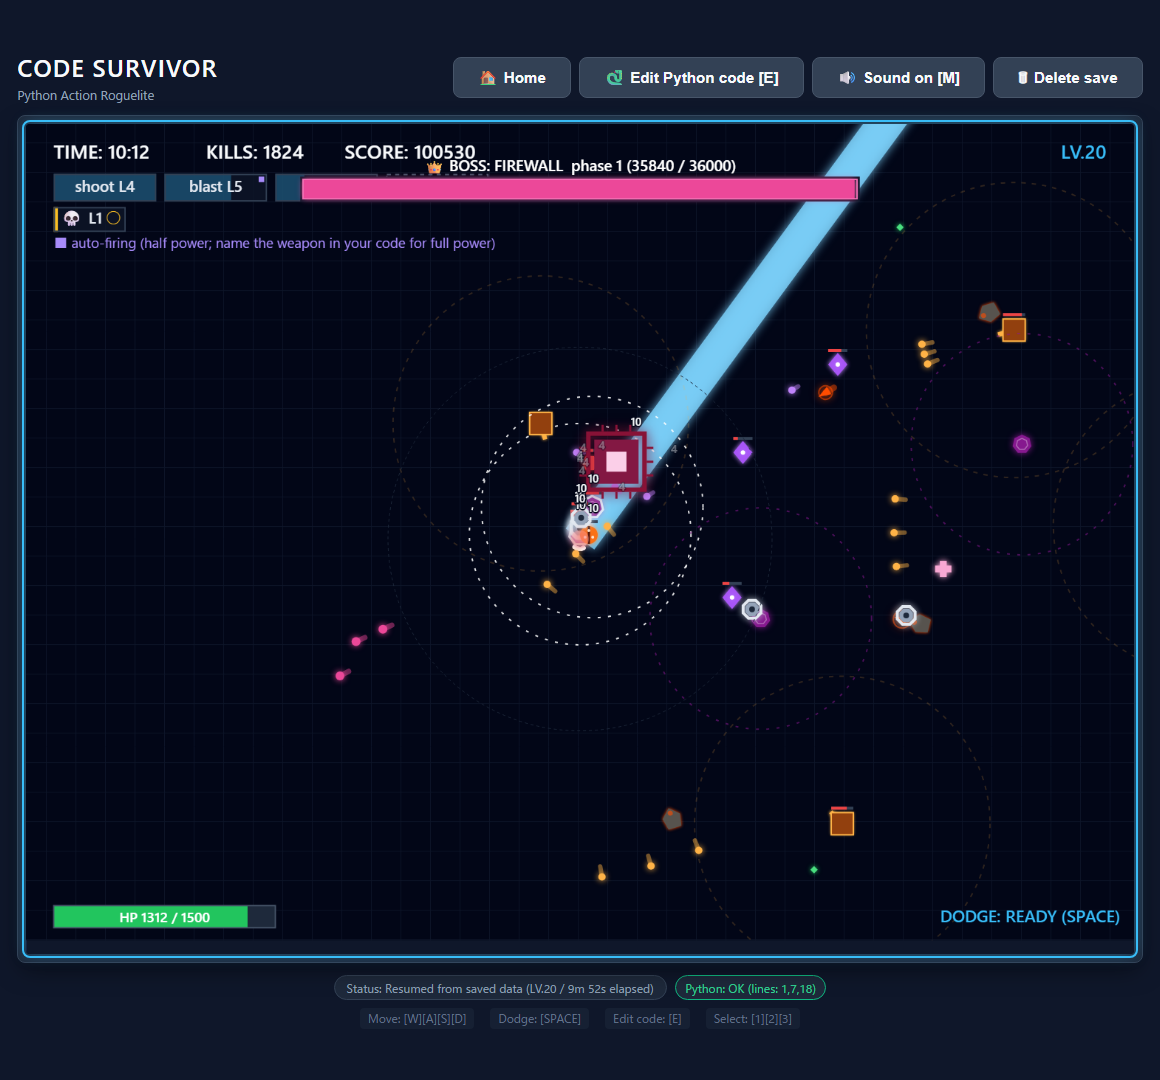Click the green HP 1312 / 1500 bar
The width and height of the screenshot is (1160, 1080).
point(164,917)
